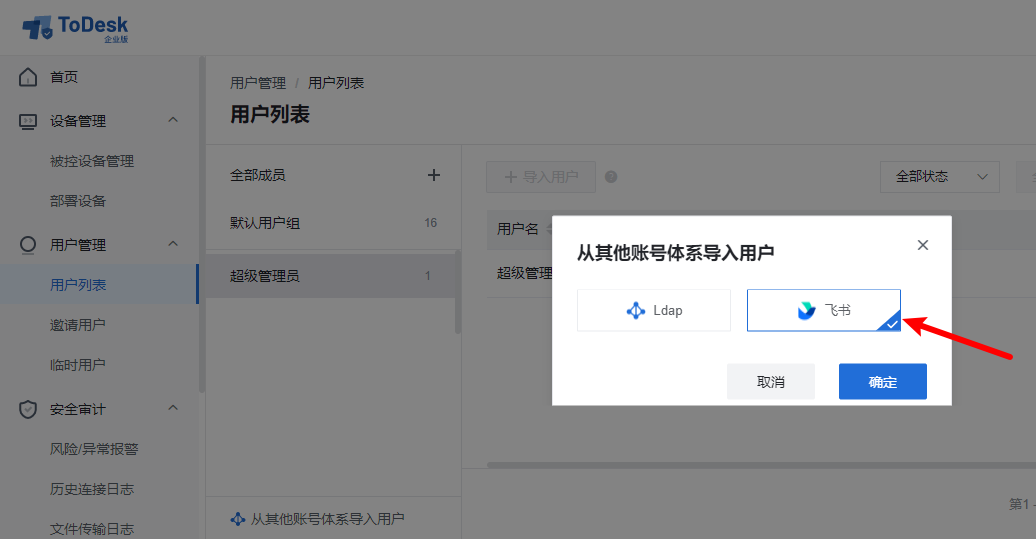This screenshot has height=539, width=1036.
Task: Click the sidebar vertical scrollbar
Action: coord(202,225)
